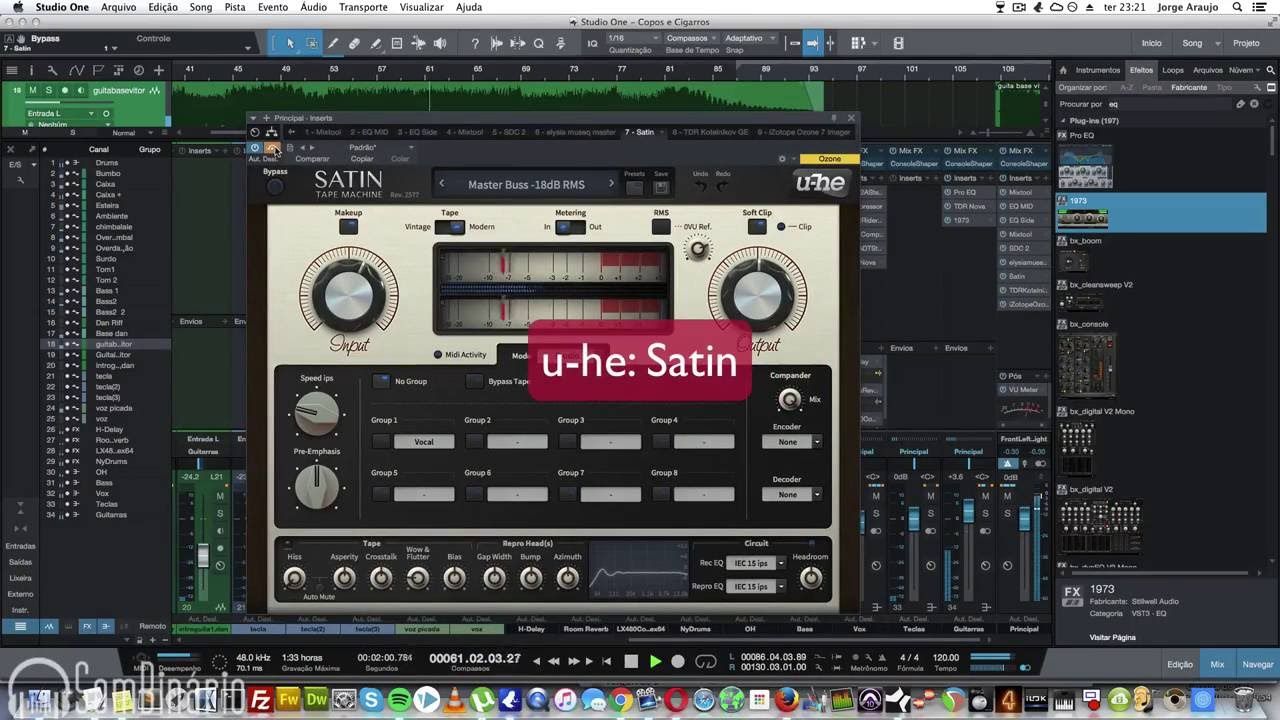
Task: Click the IQ quantize icon
Action: [x=592, y=44]
